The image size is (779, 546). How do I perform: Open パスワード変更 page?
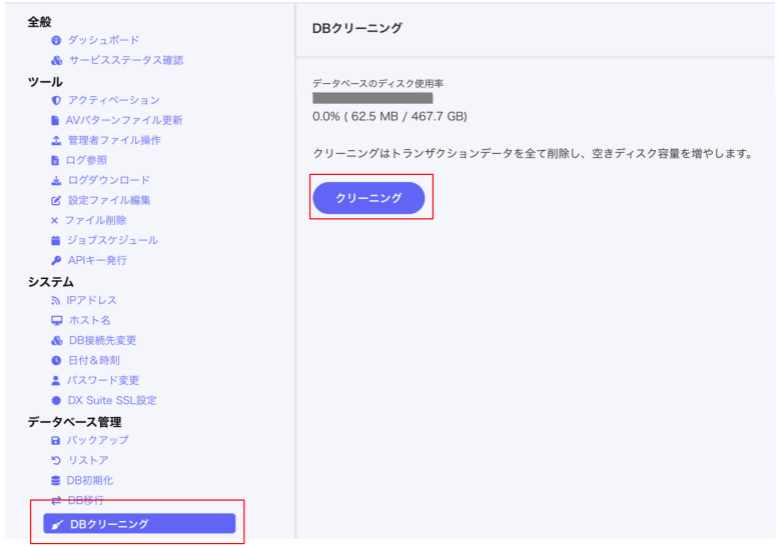click(x=103, y=380)
